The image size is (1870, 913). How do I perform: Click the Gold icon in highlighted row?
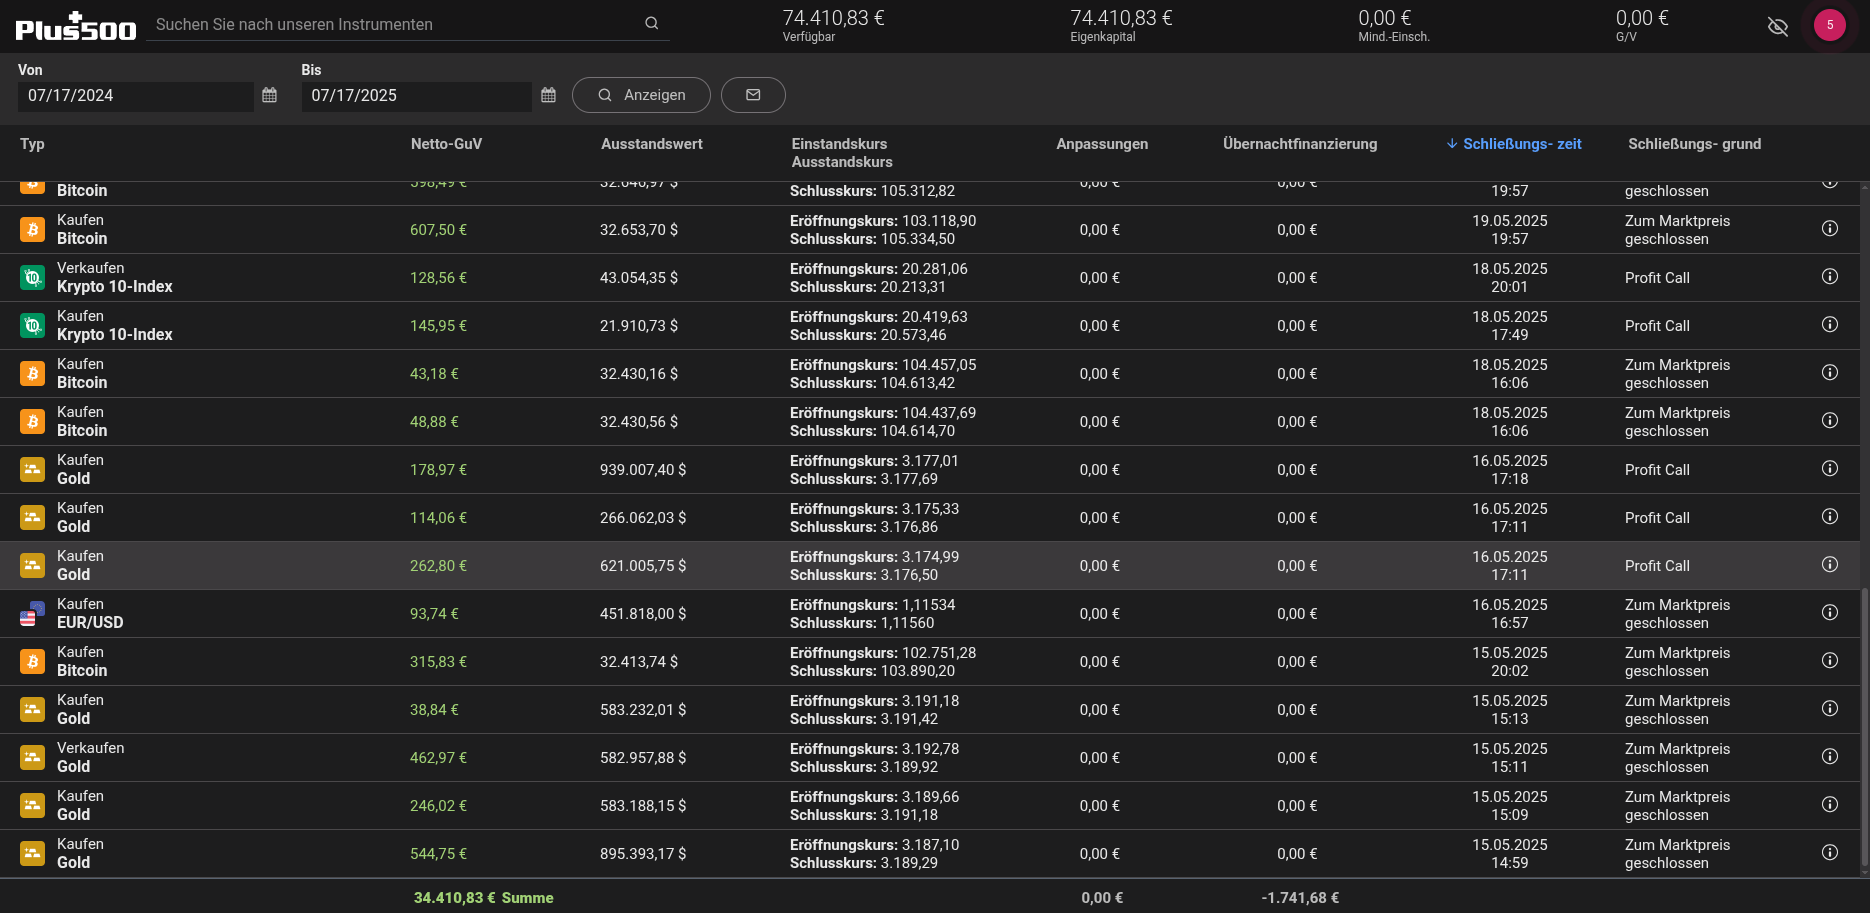pos(33,566)
